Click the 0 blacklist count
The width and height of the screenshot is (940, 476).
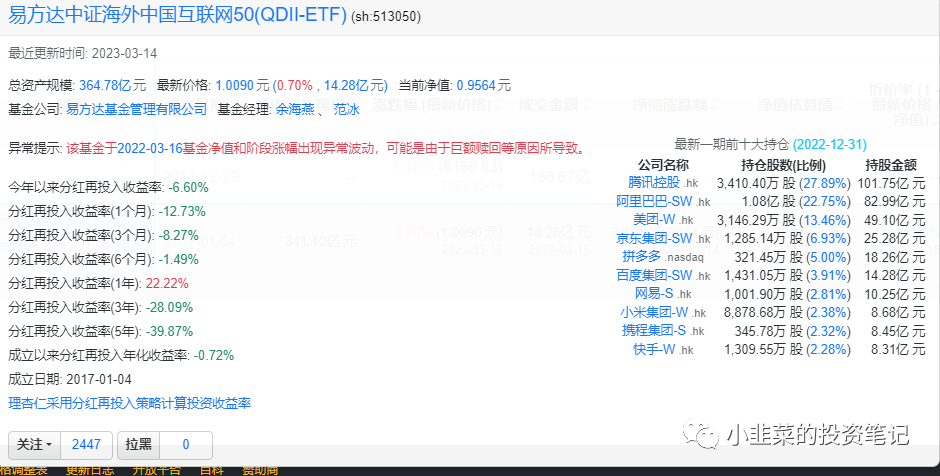[x=186, y=445]
